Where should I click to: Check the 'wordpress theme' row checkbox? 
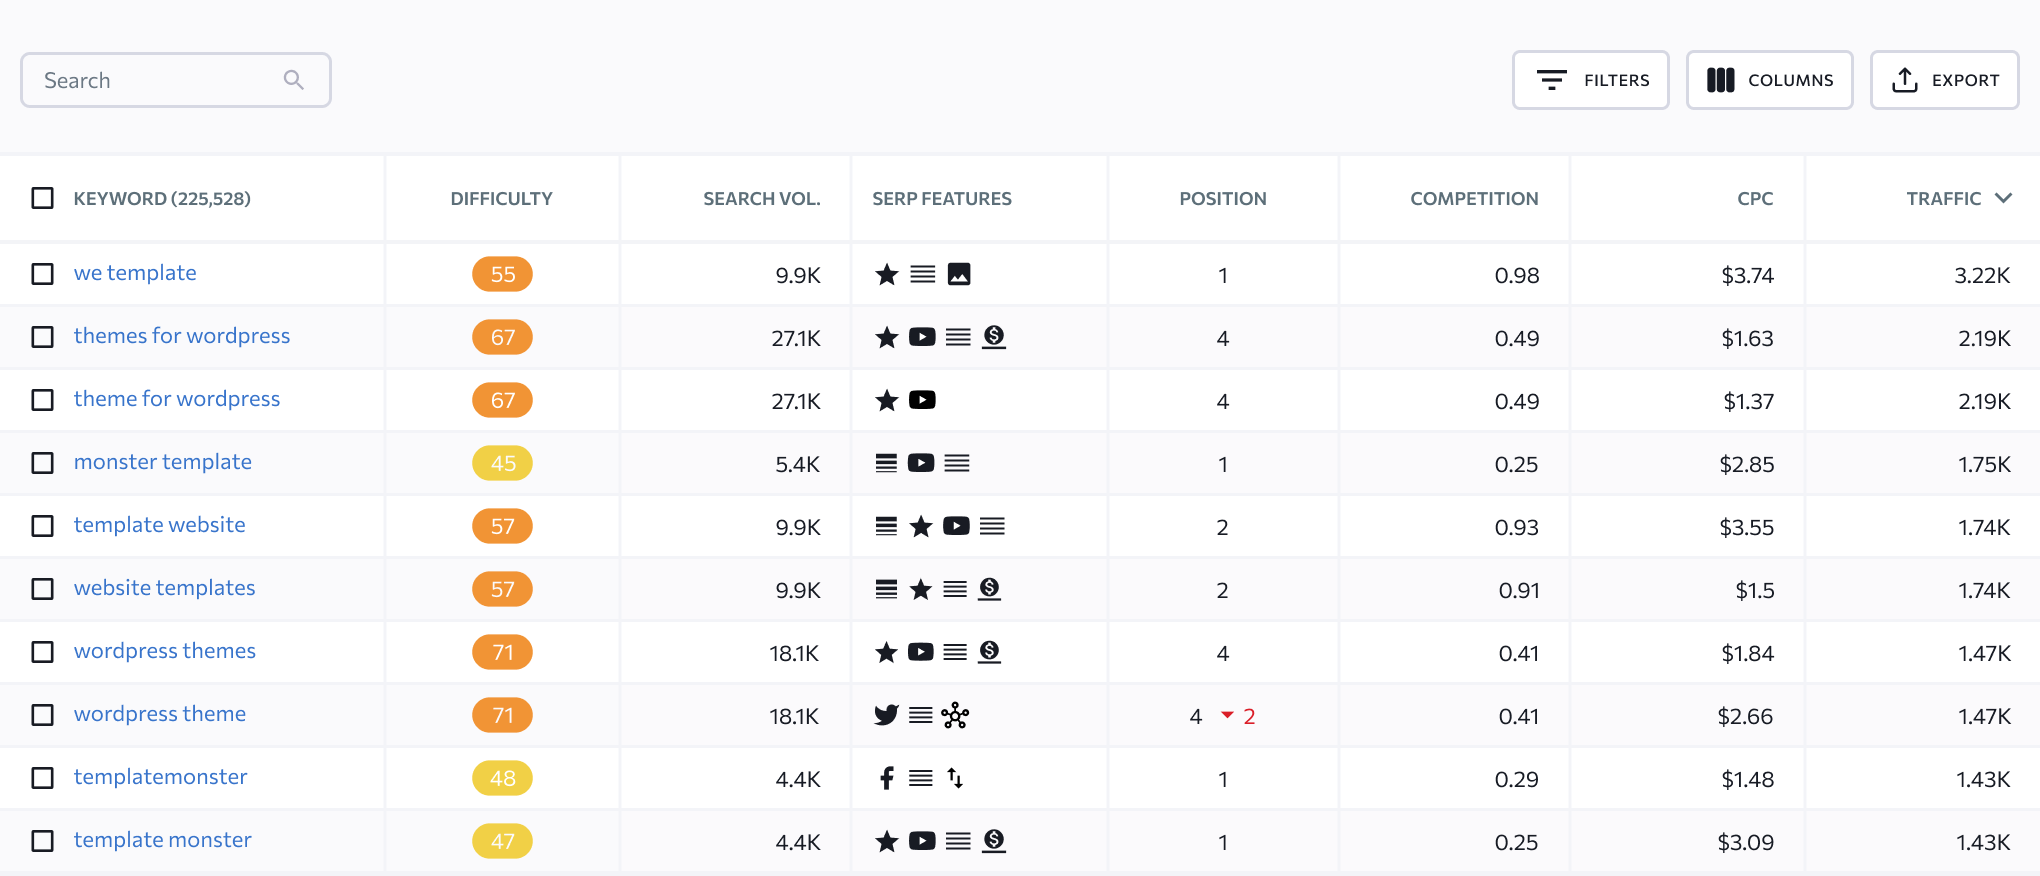(x=43, y=715)
